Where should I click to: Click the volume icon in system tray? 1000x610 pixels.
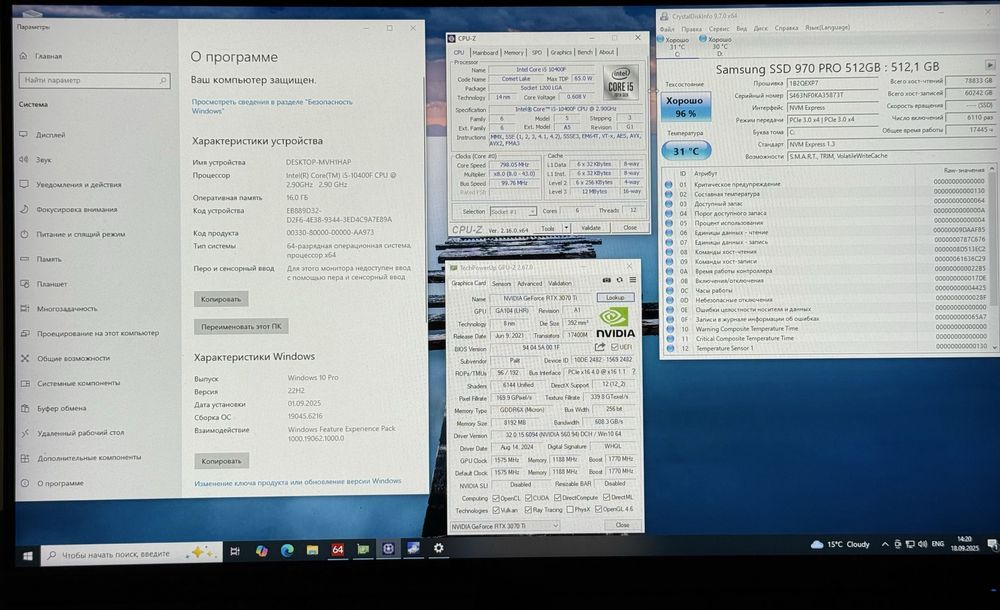pyautogui.click(x=922, y=544)
